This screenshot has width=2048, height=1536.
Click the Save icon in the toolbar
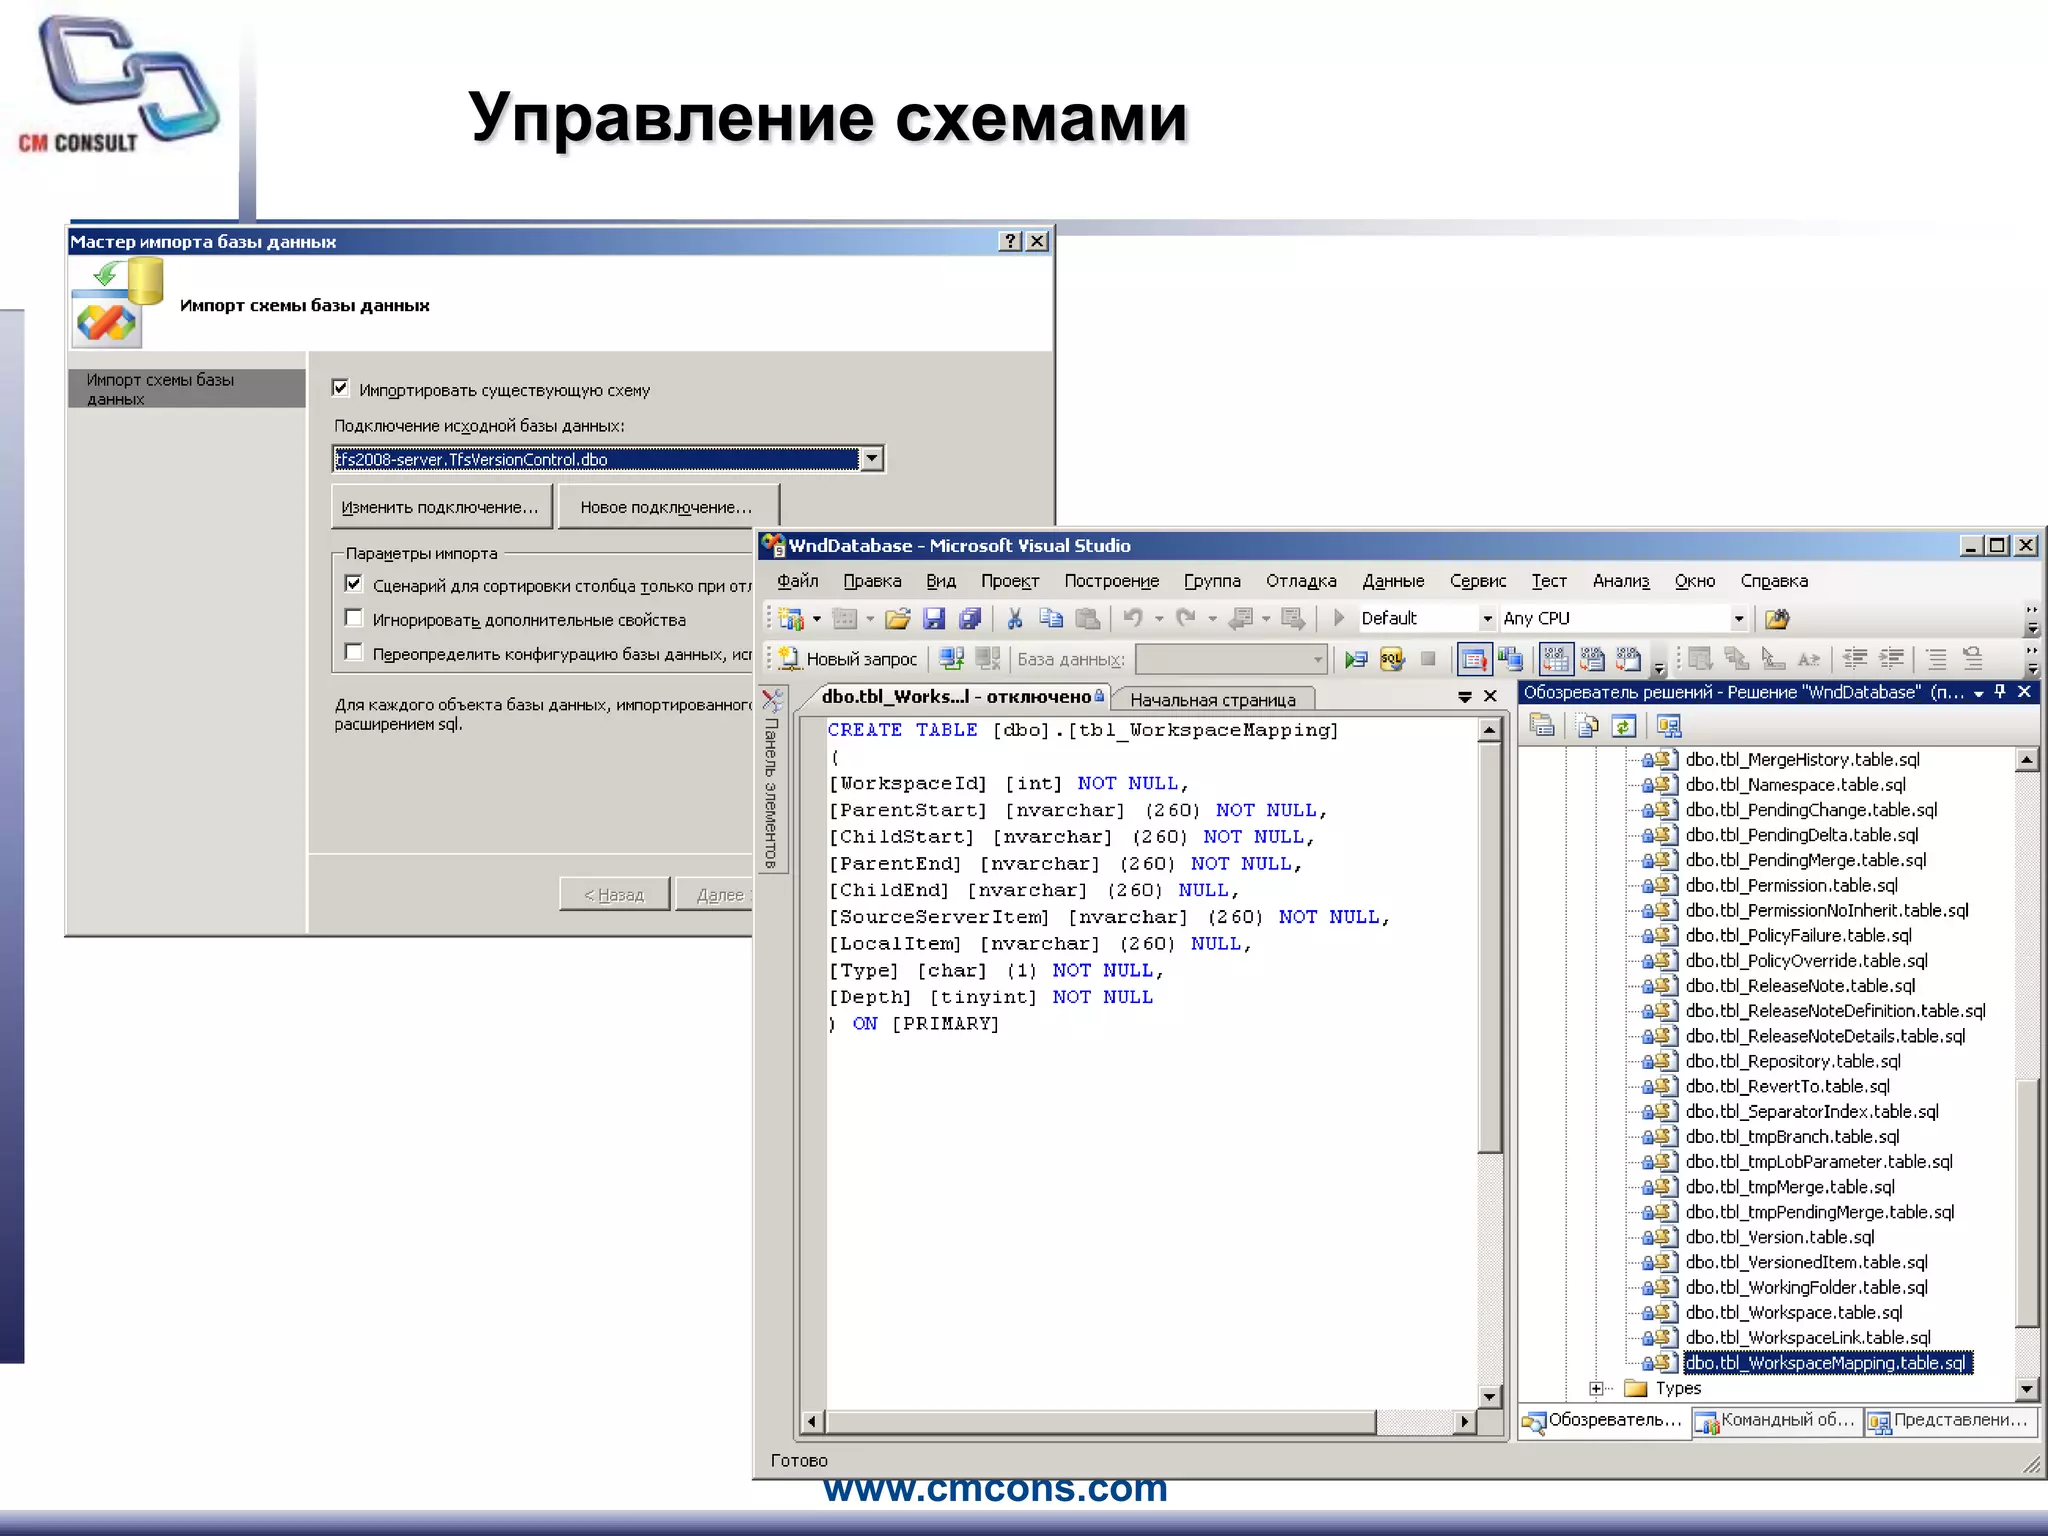pos(933,619)
